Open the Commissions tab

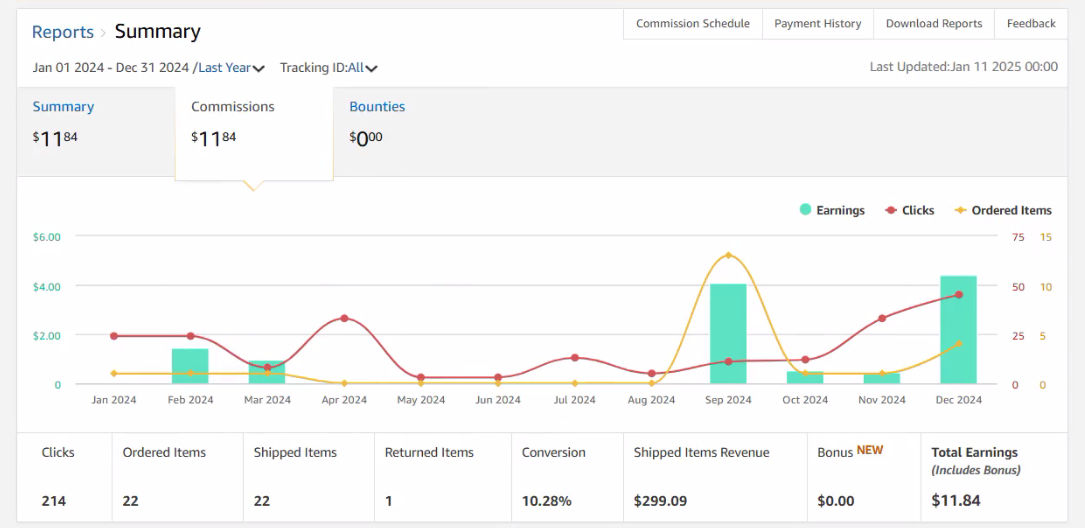[x=232, y=107]
